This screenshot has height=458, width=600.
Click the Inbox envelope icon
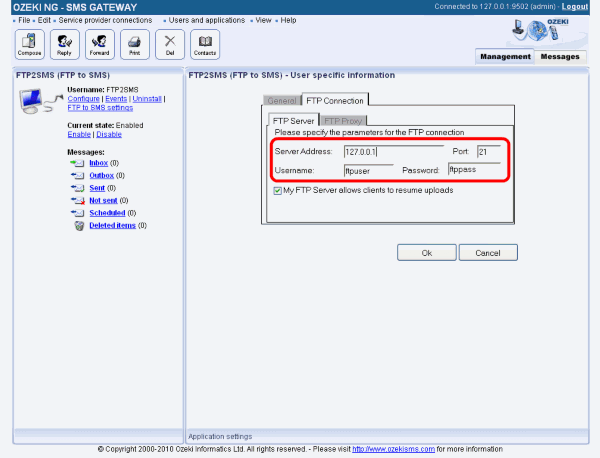[77, 163]
